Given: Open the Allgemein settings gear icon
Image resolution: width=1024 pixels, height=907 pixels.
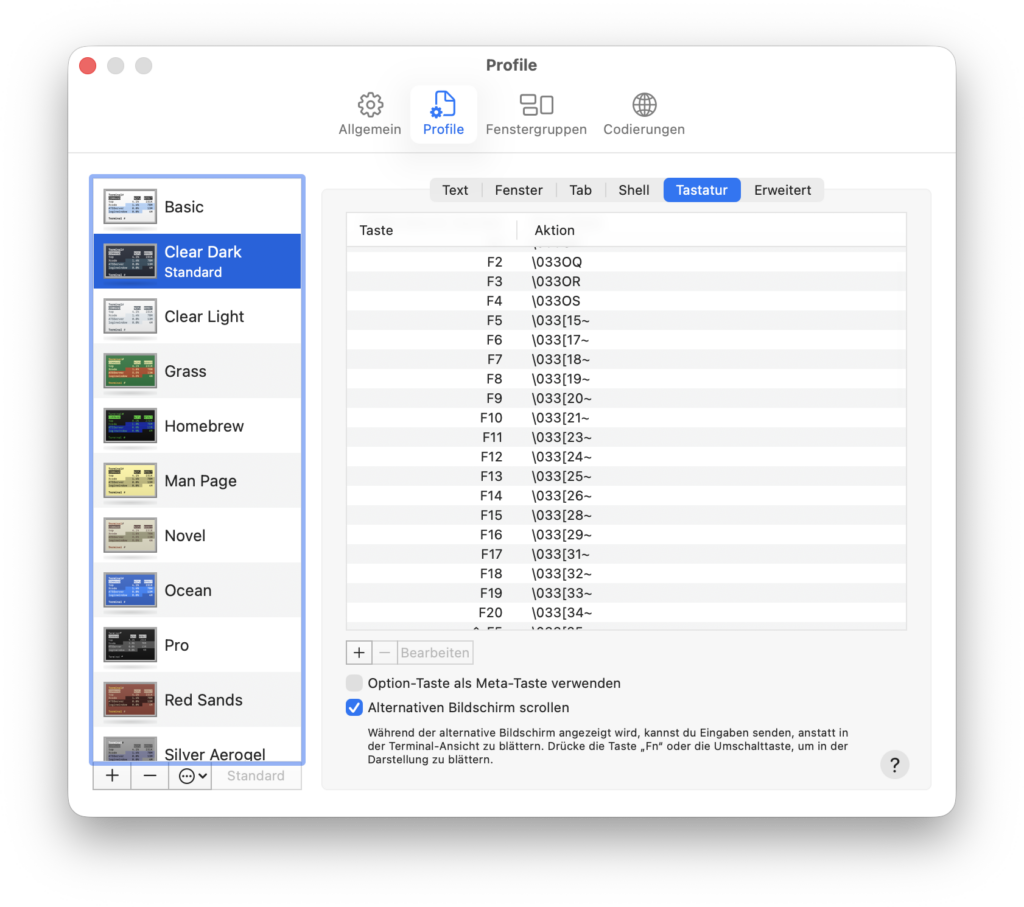Looking at the screenshot, I should (370, 105).
